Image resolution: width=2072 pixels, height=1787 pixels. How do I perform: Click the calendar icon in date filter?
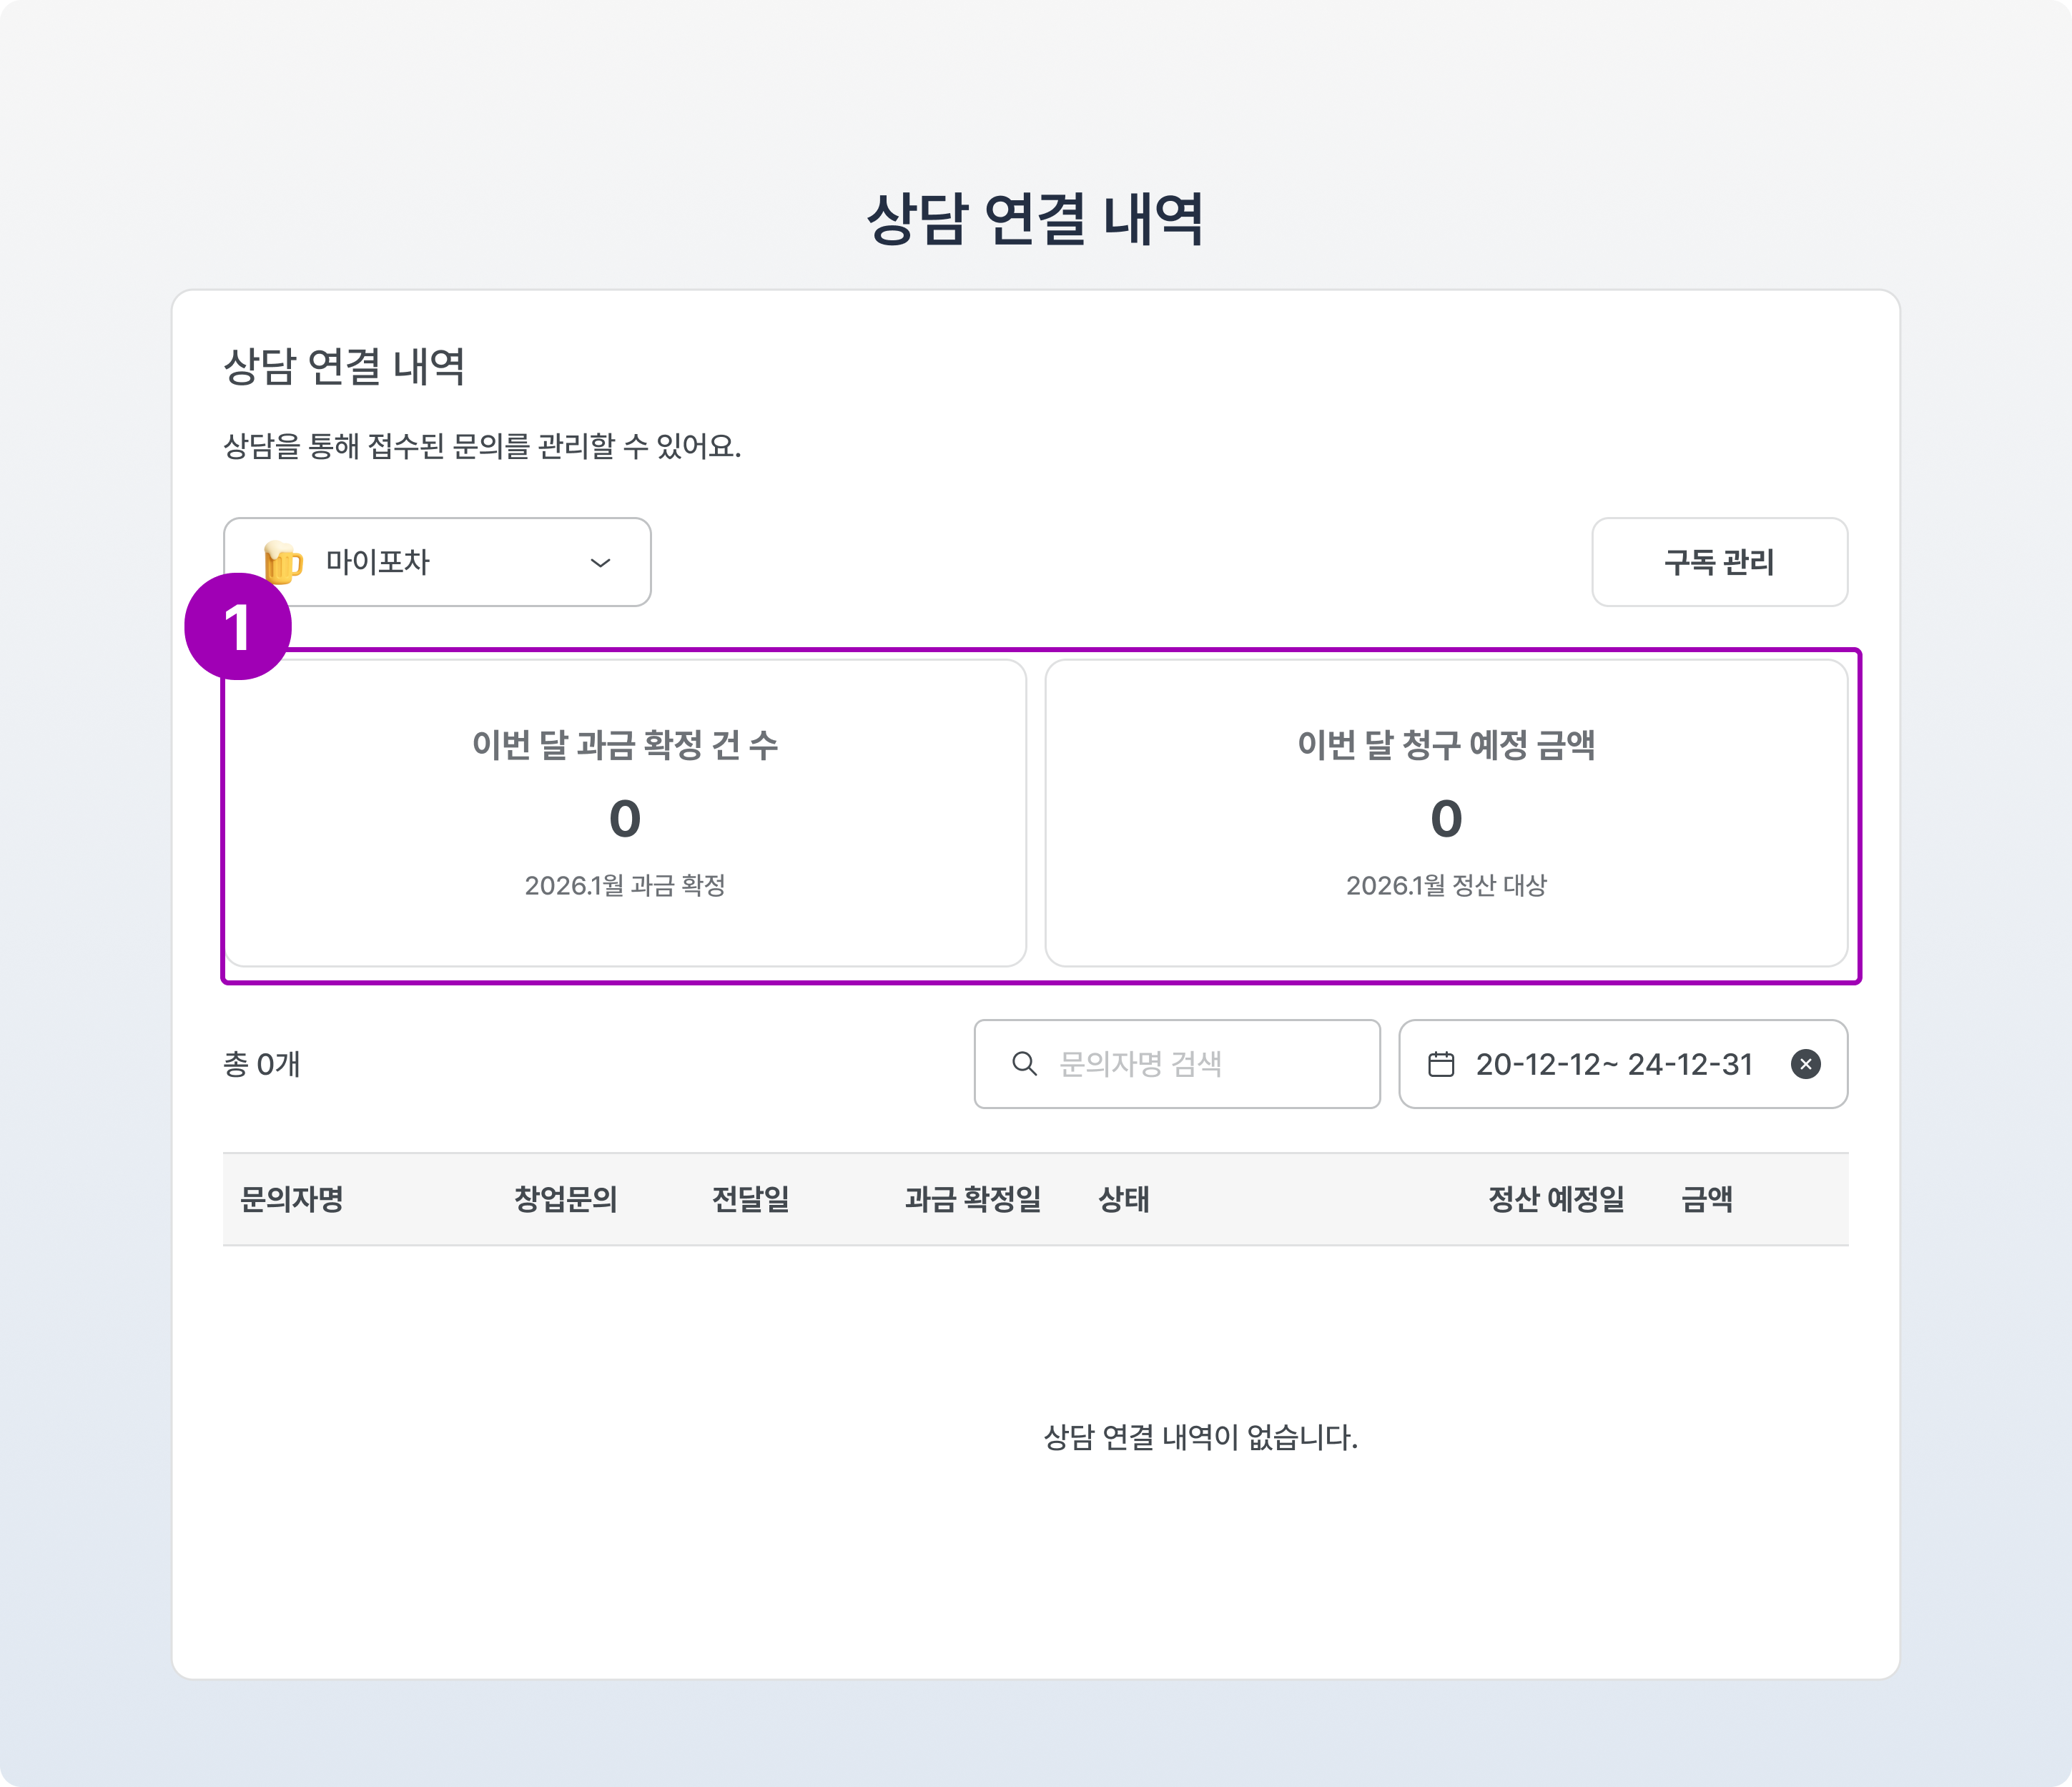click(x=1441, y=1064)
